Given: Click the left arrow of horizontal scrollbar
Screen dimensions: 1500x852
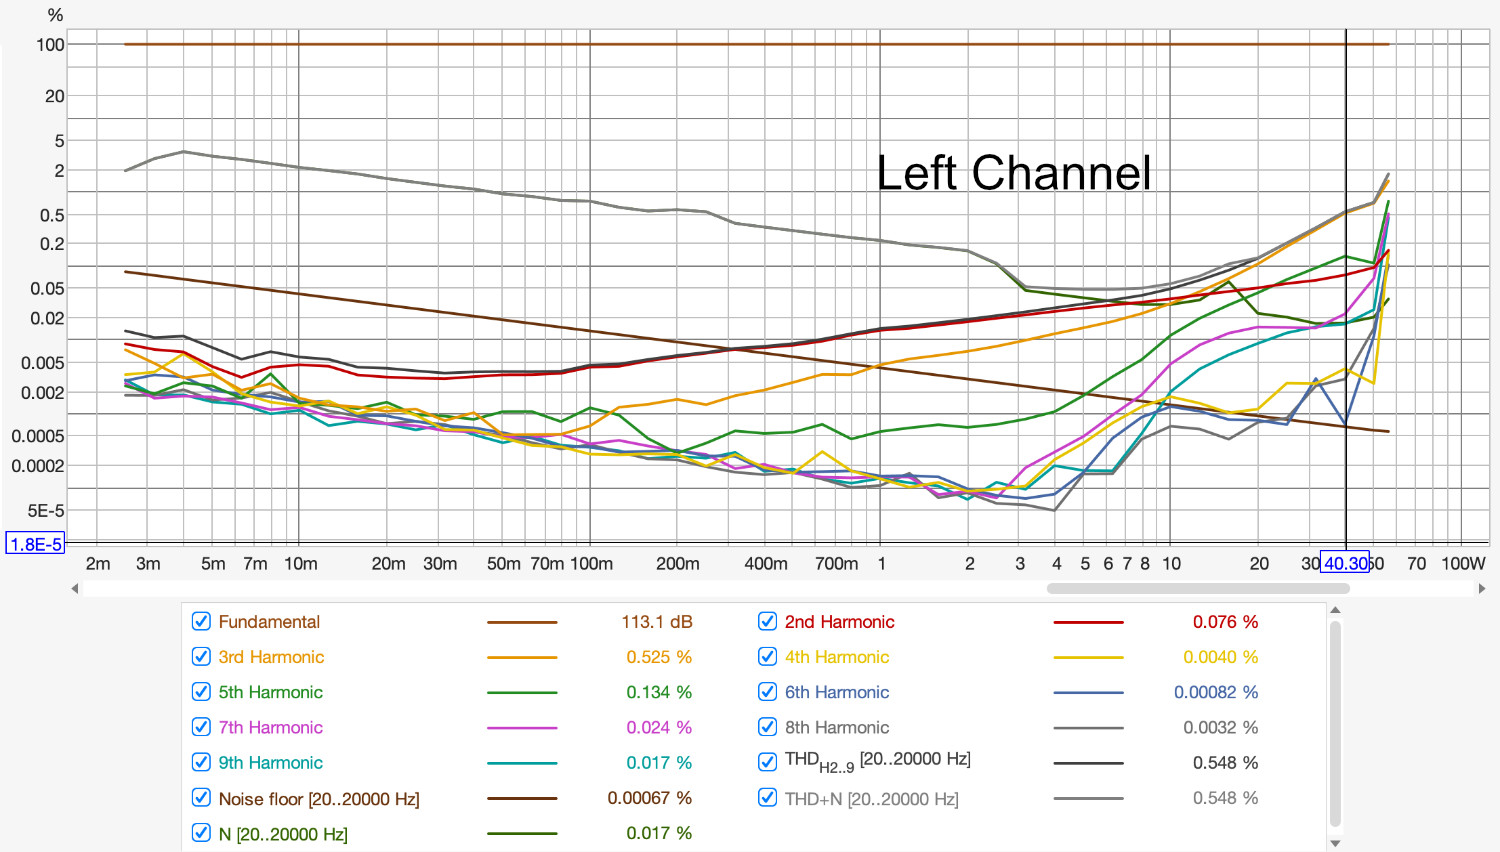Looking at the screenshot, I should pyautogui.click(x=75, y=588).
